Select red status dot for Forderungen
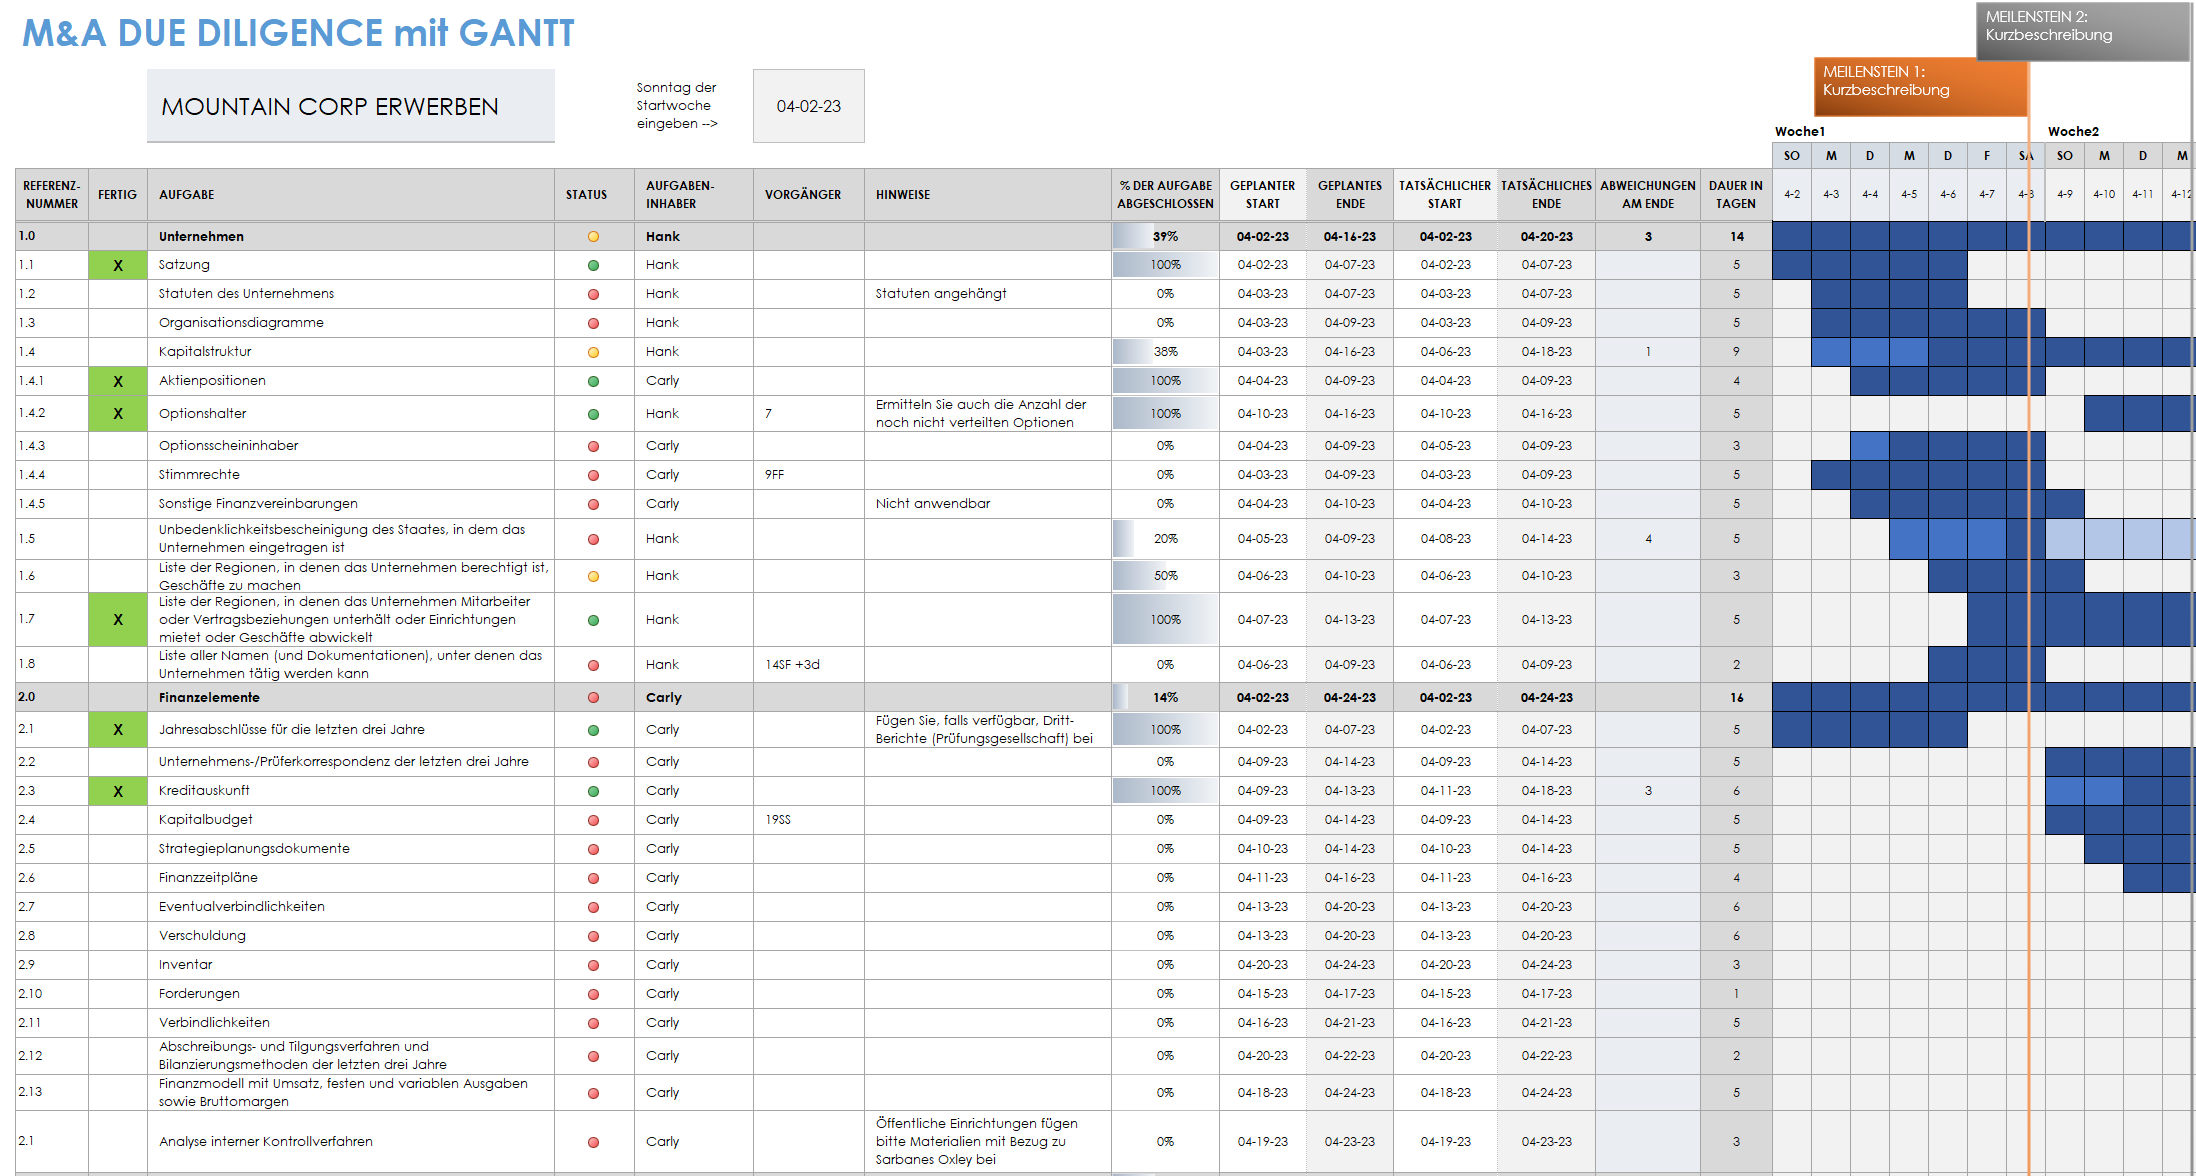This screenshot has height=1176, width=2196. click(593, 995)
